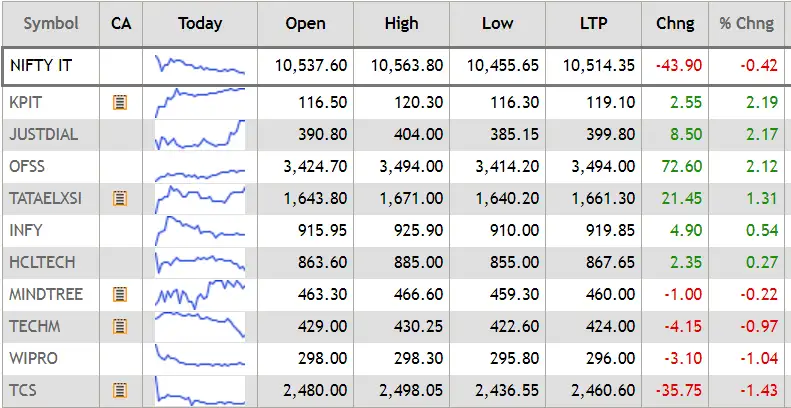
Task: Click the Chng column header
Action: tap(675, 23)
